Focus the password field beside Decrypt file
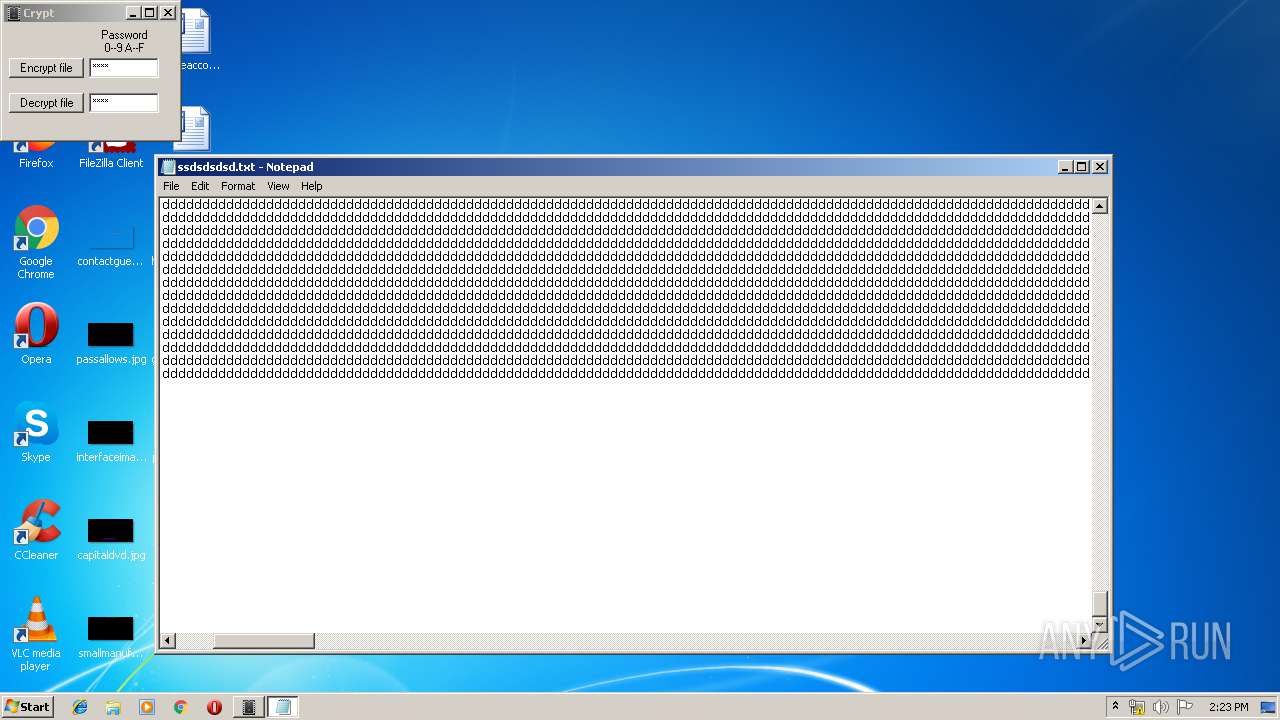1280x720 pixels. 124,103
